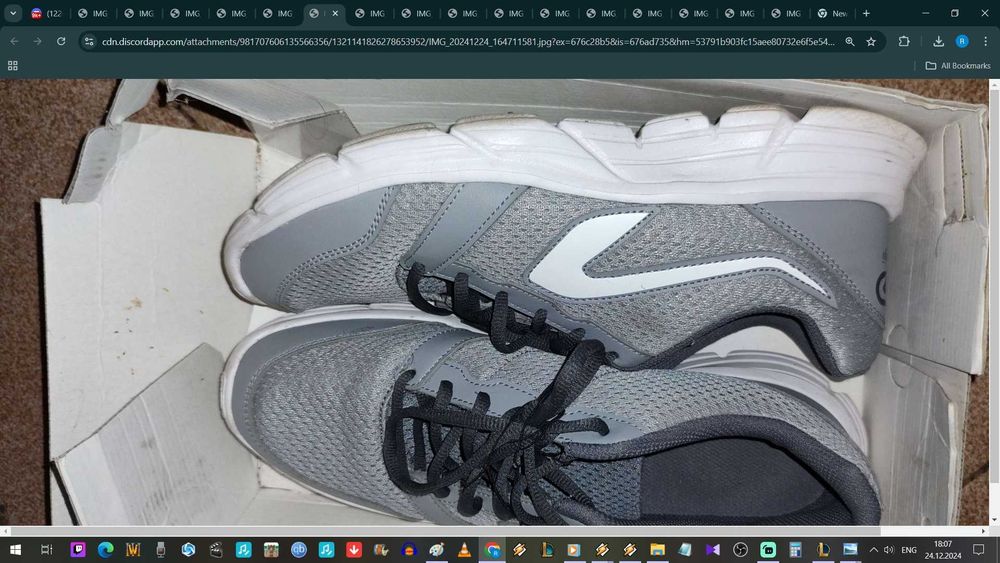This screenshot has width=1000, height=563.
Task: Open Streamlabs from the taskbar
Action: click(x=768, y=550)
